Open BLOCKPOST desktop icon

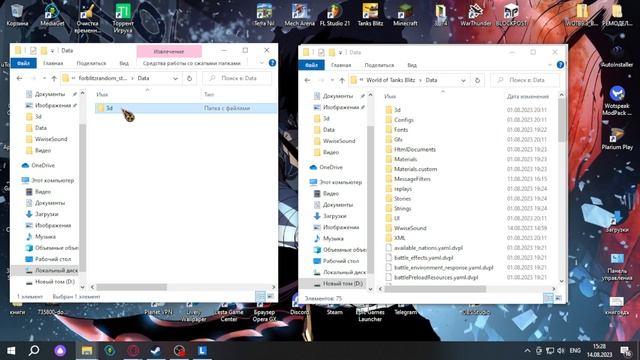click(x=511, y=15)
